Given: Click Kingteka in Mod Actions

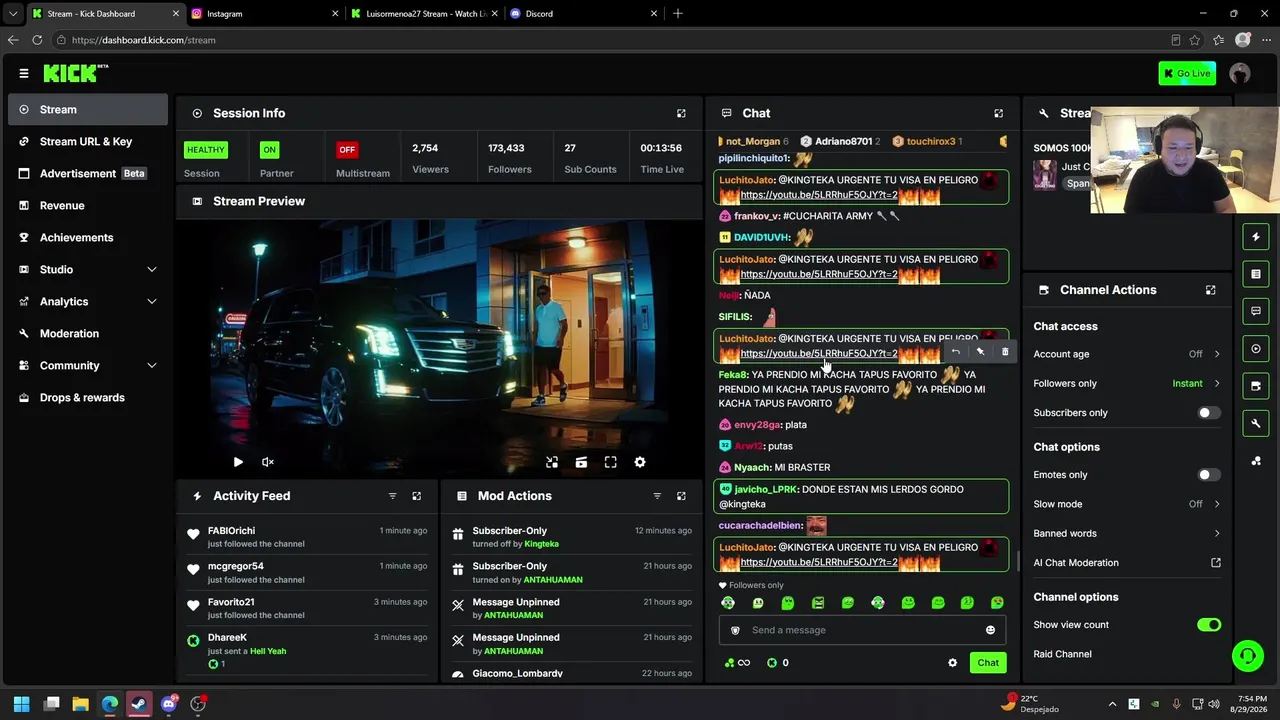Looking at the screenshot, I should pos(541,544).
